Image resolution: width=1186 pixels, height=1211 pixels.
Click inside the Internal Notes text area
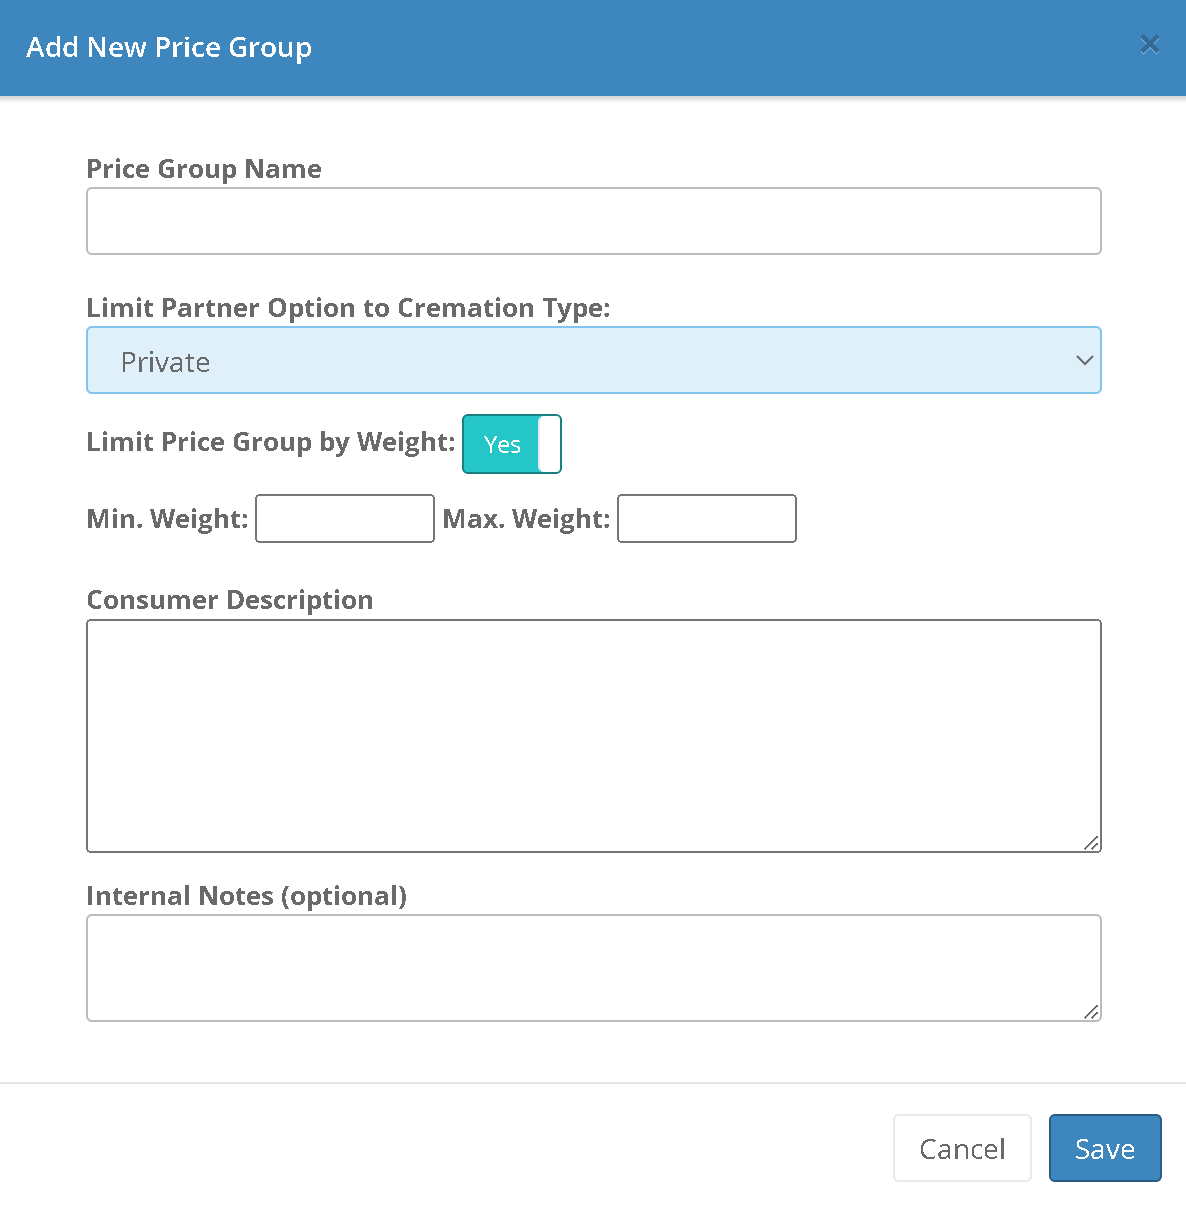click(x=593, y=967)
